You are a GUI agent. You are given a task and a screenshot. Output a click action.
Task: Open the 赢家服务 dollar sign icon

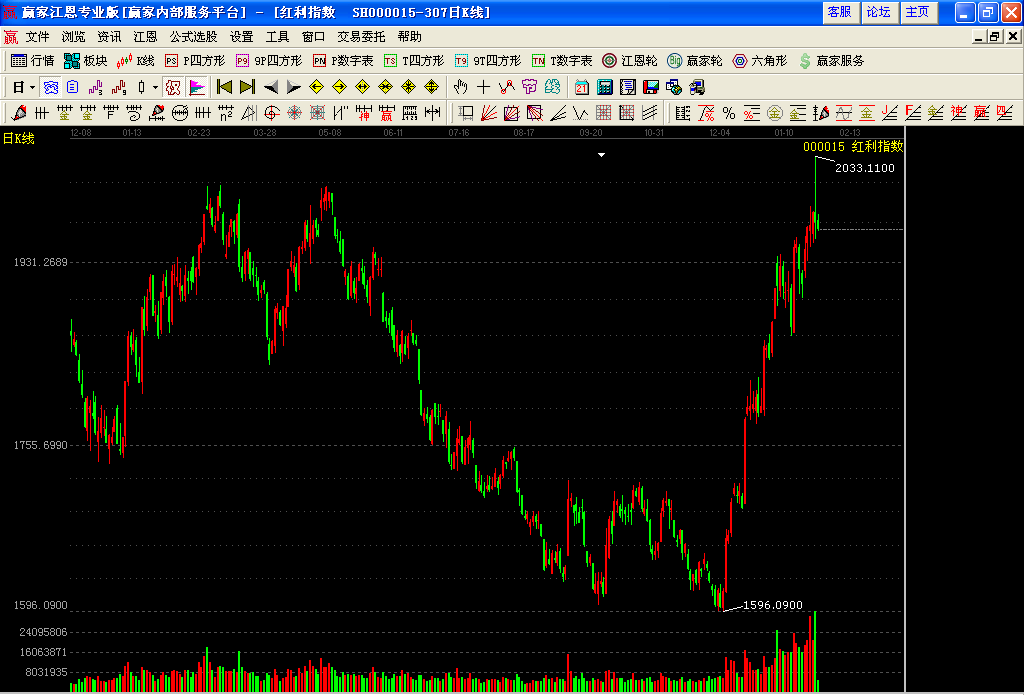tap(831, 61)
